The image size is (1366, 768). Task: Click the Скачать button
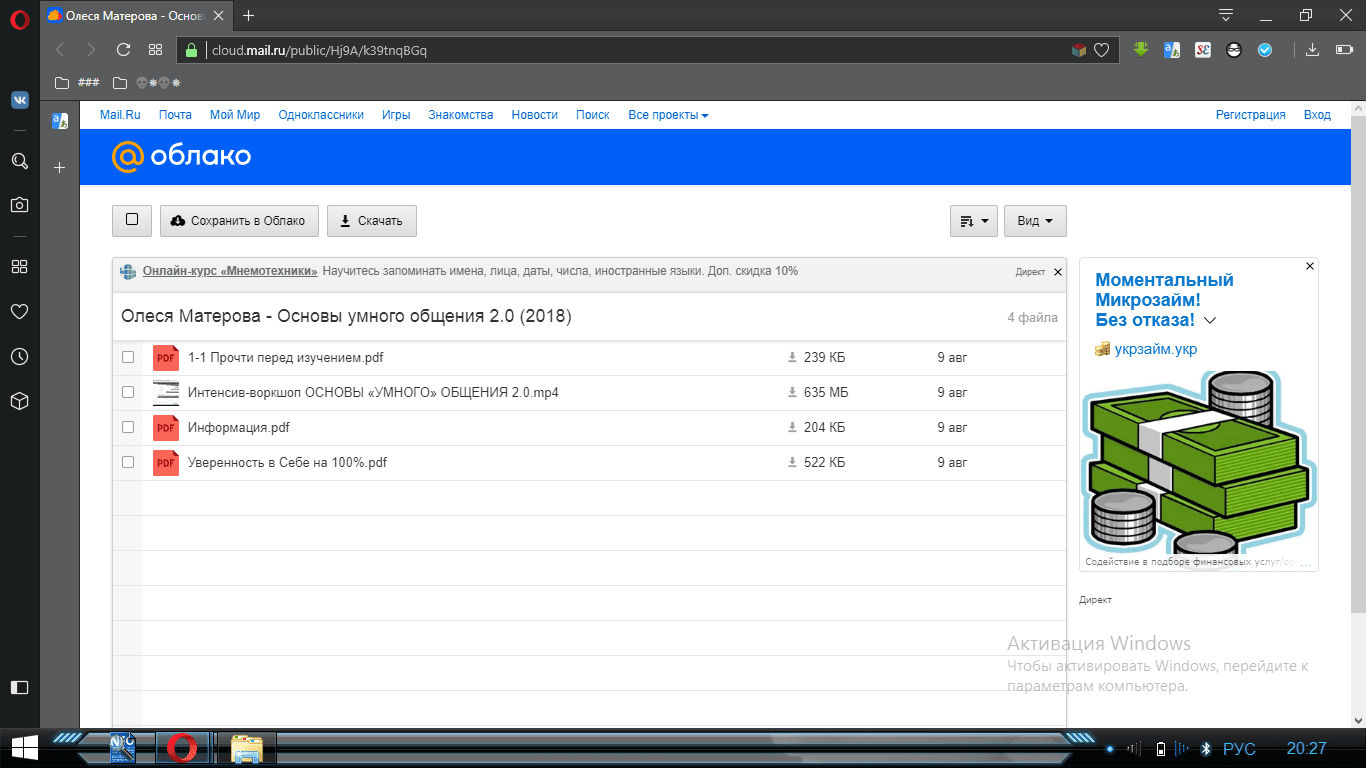point(372,221)
